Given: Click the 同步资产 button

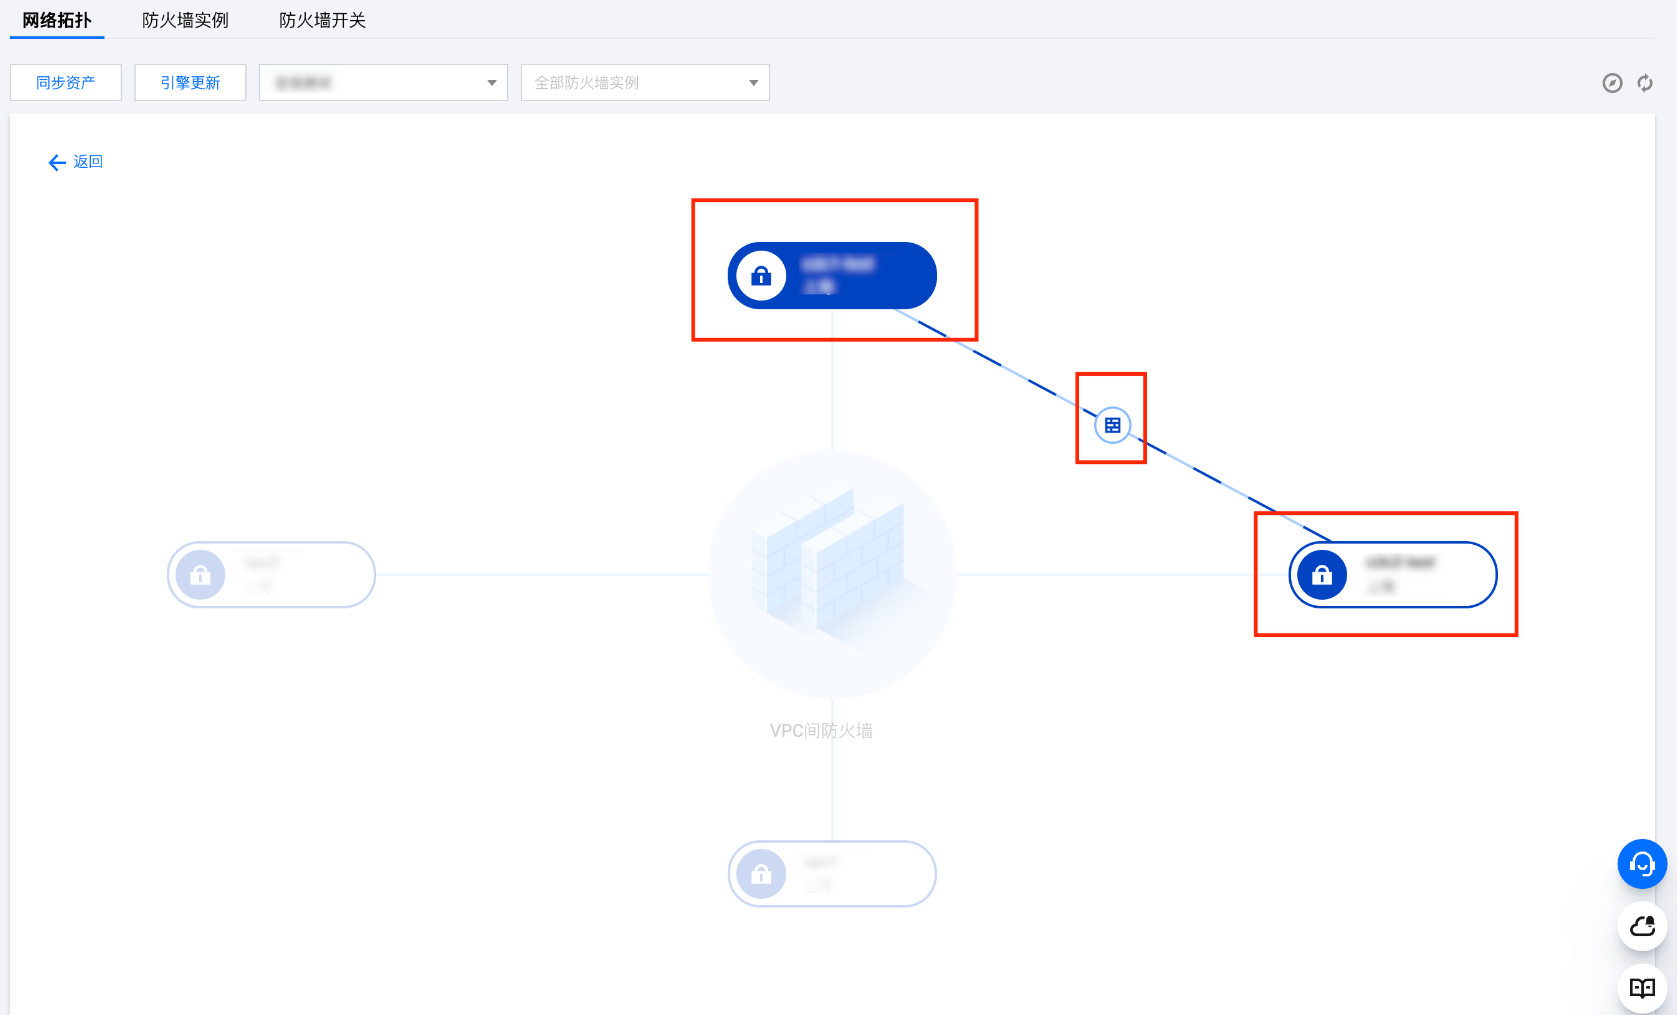Looking at the screenshot, I should point(66,83).
